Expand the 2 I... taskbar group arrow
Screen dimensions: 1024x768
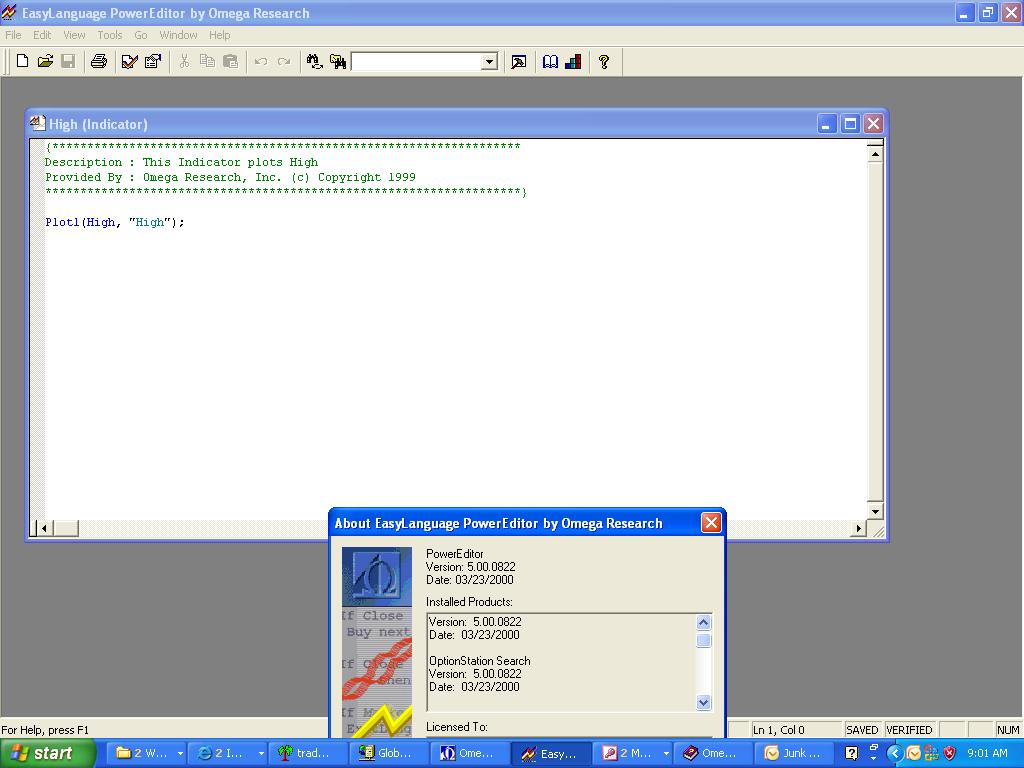point(261,753)
